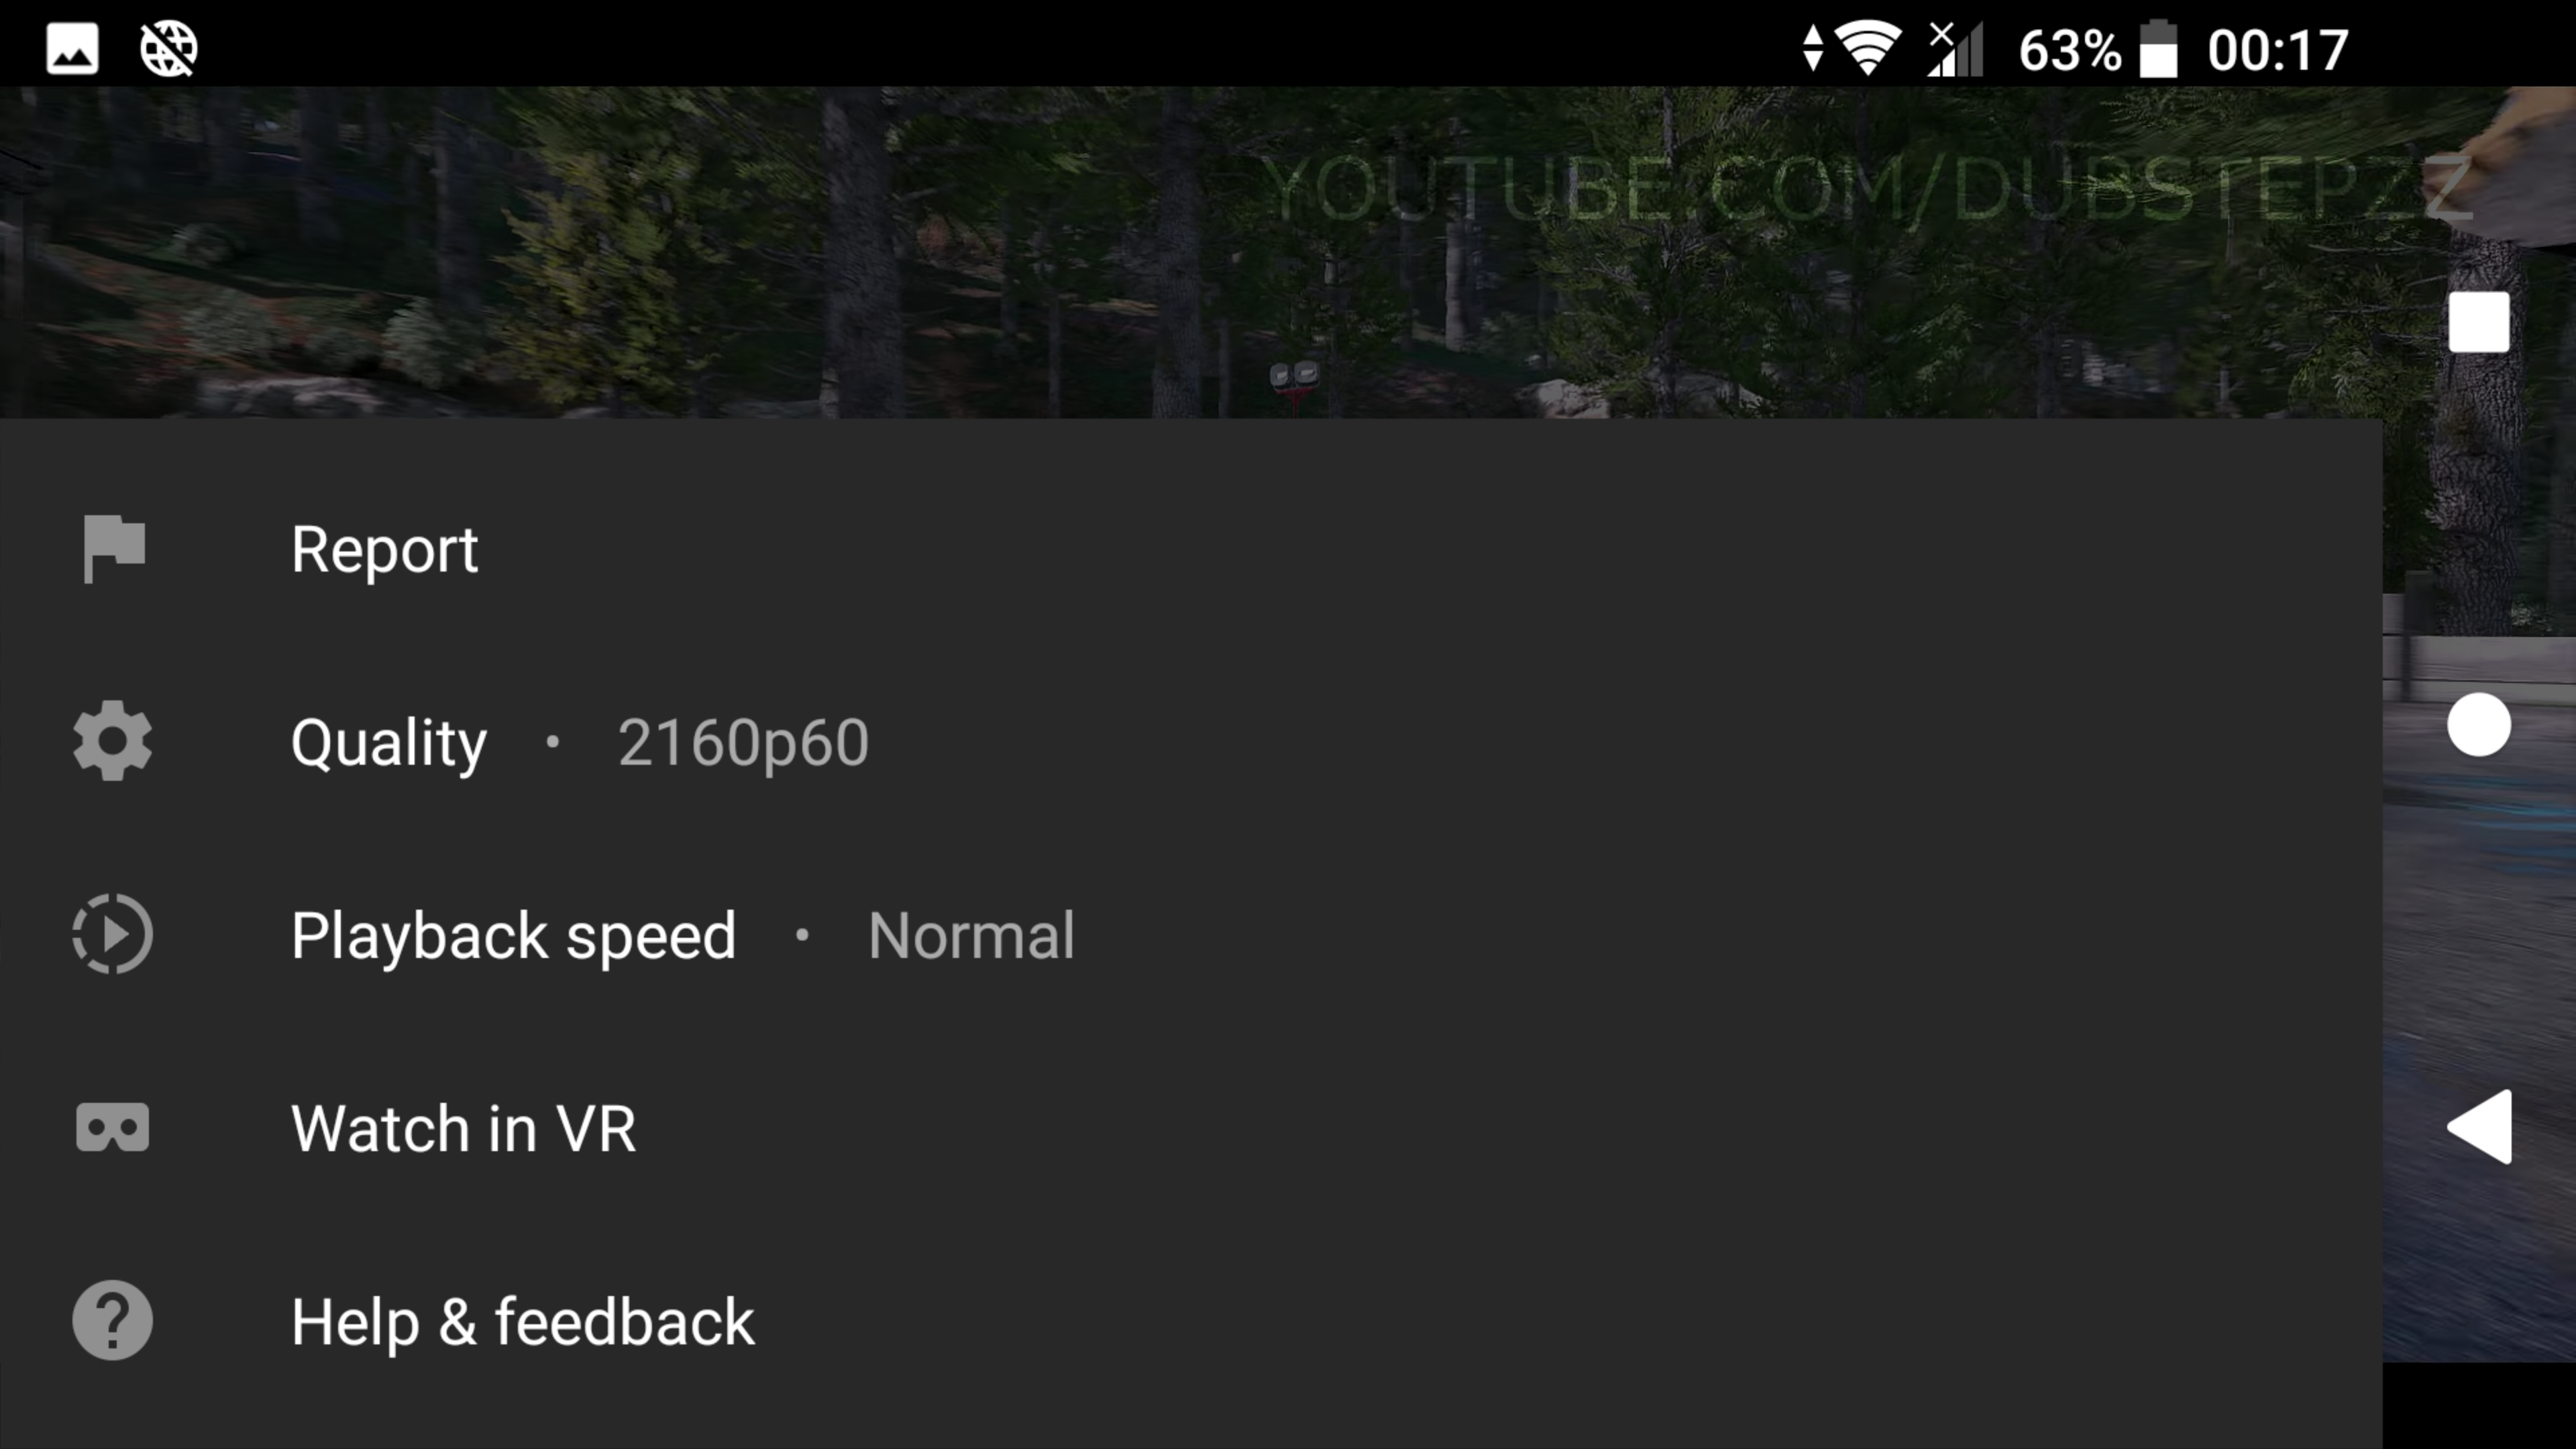This screenshot has height=1449, width=2576.
Task: Open the image notification icon in status bar
Action: pyautogui.click(x=73, y=49)
